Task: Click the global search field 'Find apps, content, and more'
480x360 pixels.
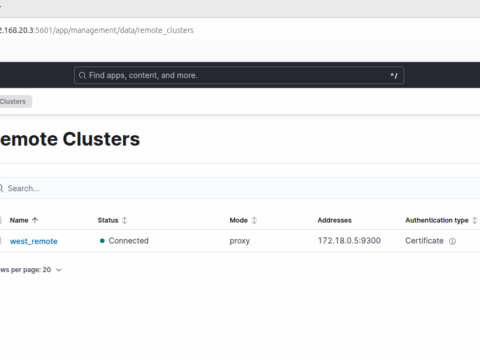Action: pyautogui.click(x=239, y=75)
